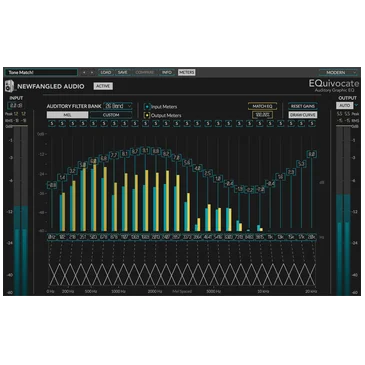This screenshot has width=365, height=365.
Task: Open the MODERN style dropdown
Action: point(338,72)
